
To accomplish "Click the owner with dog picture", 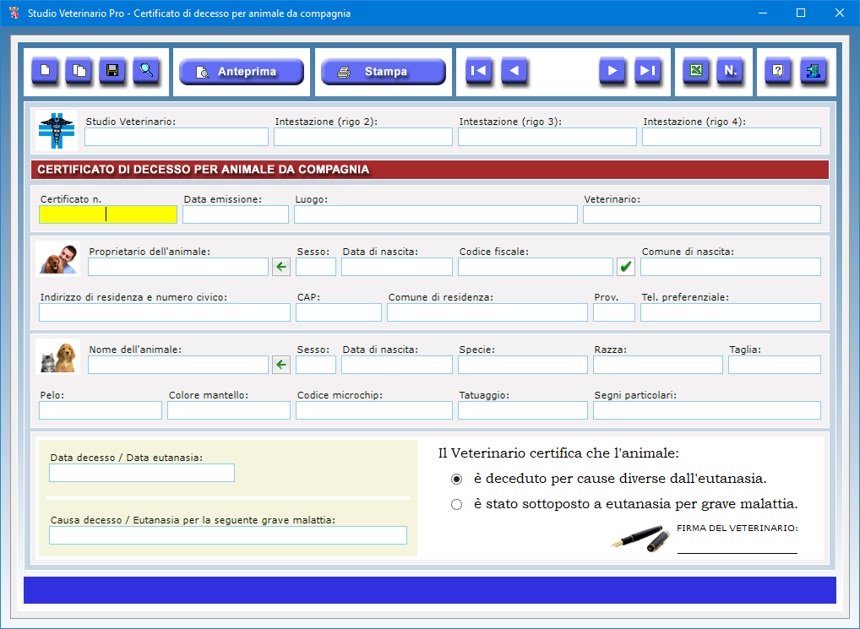I will click(x=58, y=258).
